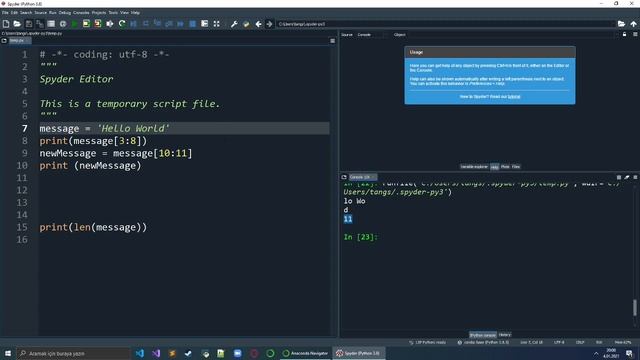This screenshot has height=360, width=640.
Task: Open the Edit menu
Action: (14, 13)
